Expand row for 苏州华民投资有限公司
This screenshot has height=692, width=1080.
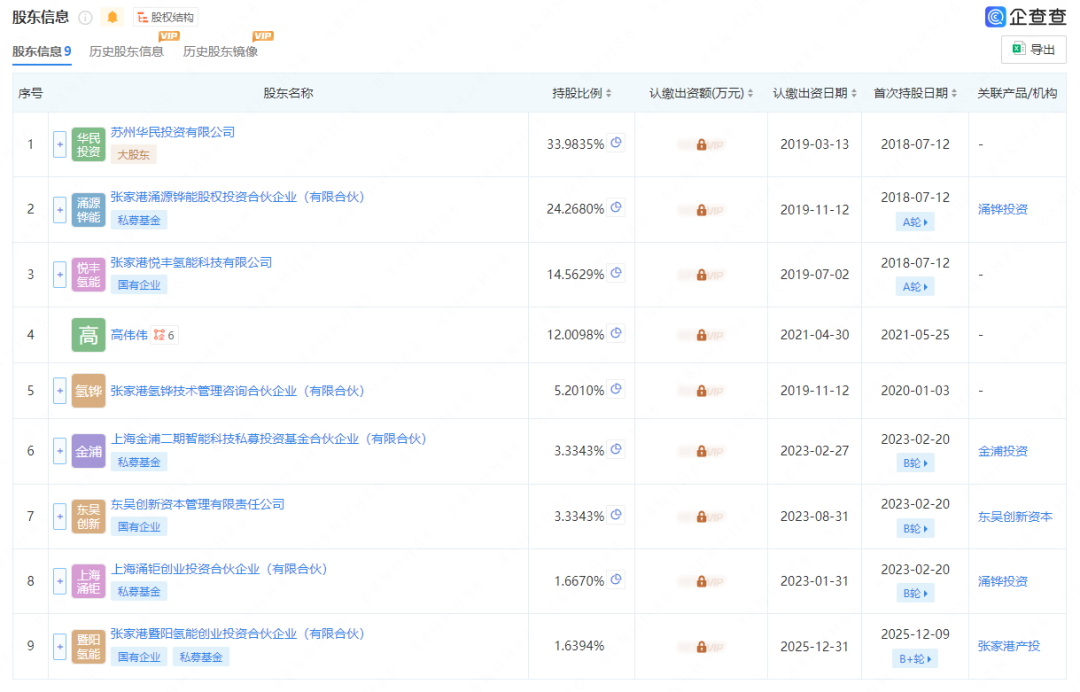pos(60,144)
